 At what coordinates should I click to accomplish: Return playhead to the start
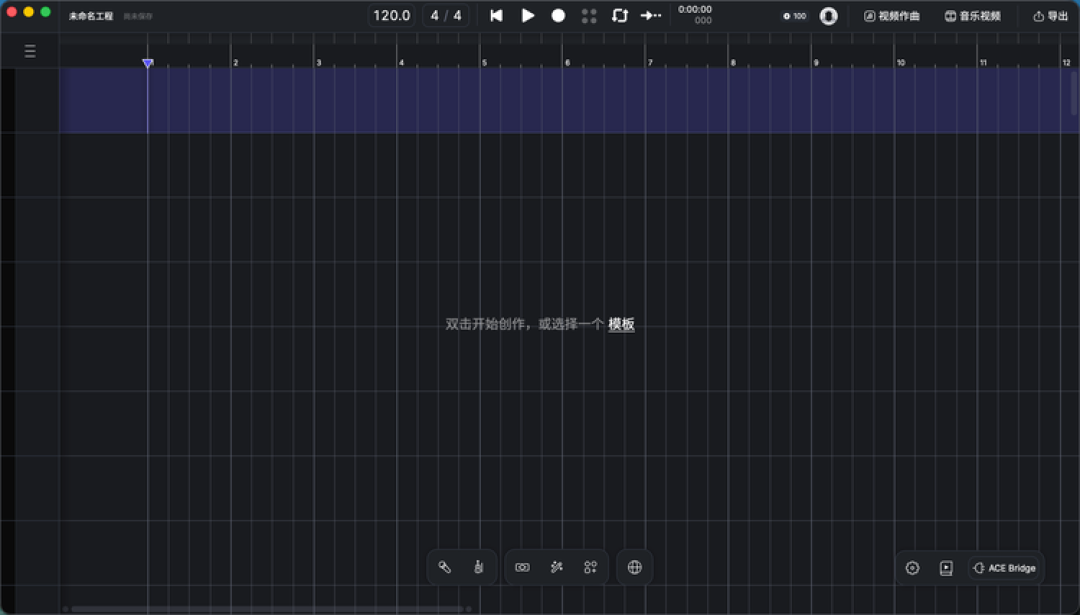coord(496,15)
